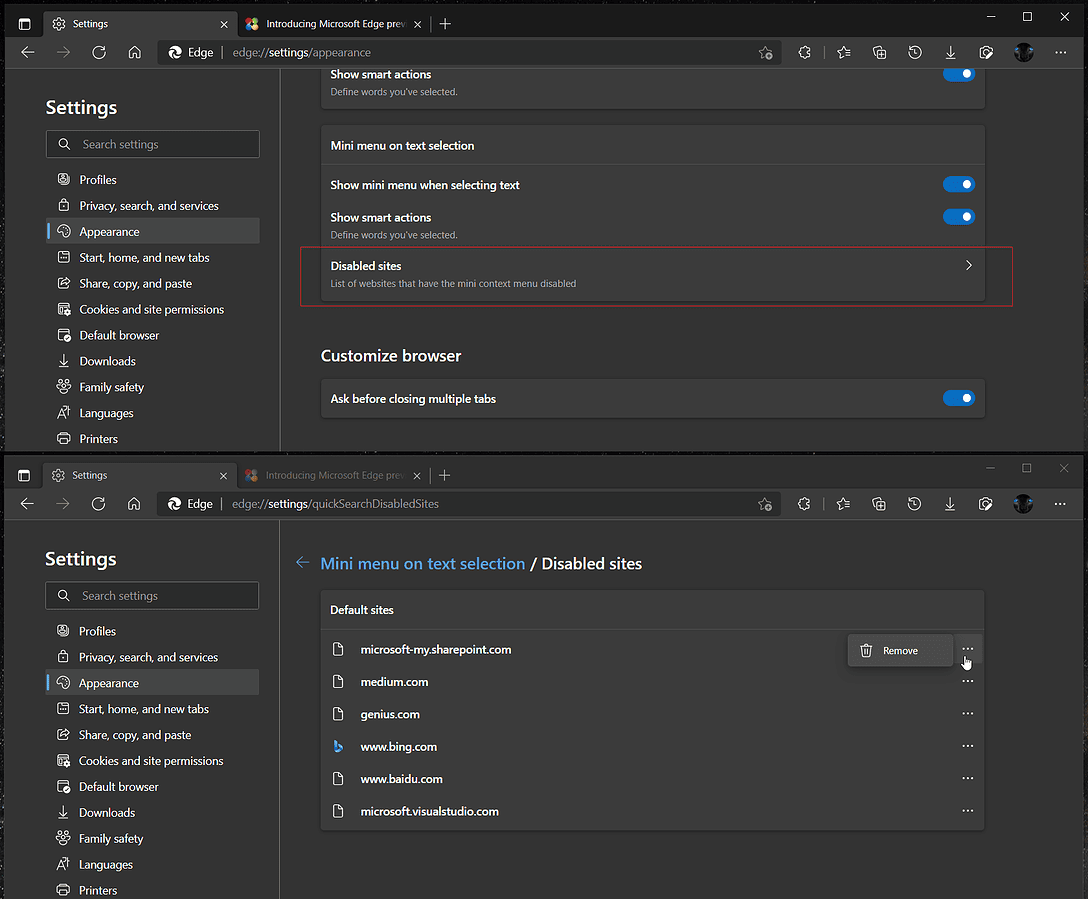Screen dimensions: 1088x899
Task: Disable Show mini menu when selecting text
Action: [x=958, y=184]
